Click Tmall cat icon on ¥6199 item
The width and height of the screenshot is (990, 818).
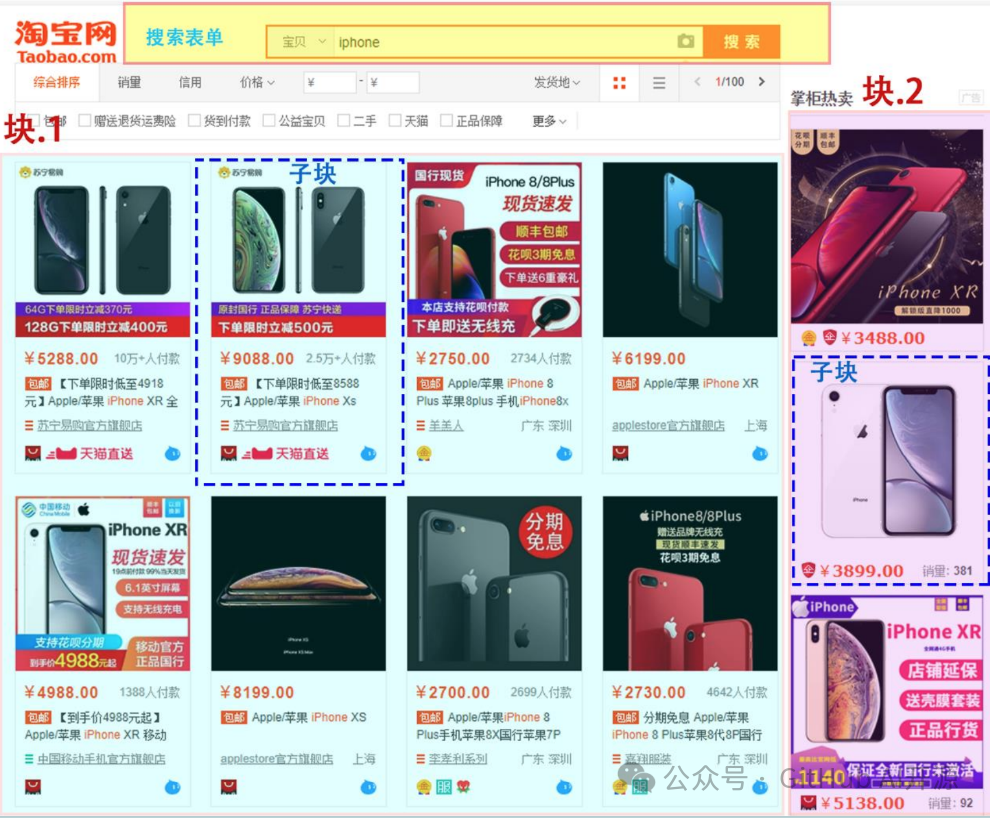pos(621,453)
